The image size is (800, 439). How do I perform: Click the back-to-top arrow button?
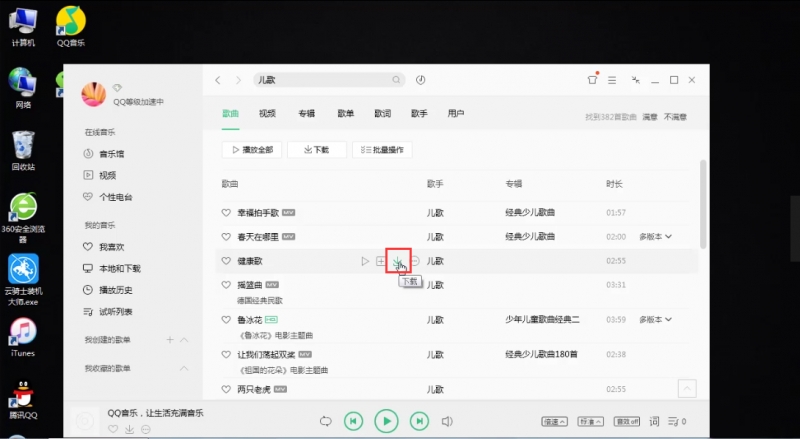coord(687,389)
